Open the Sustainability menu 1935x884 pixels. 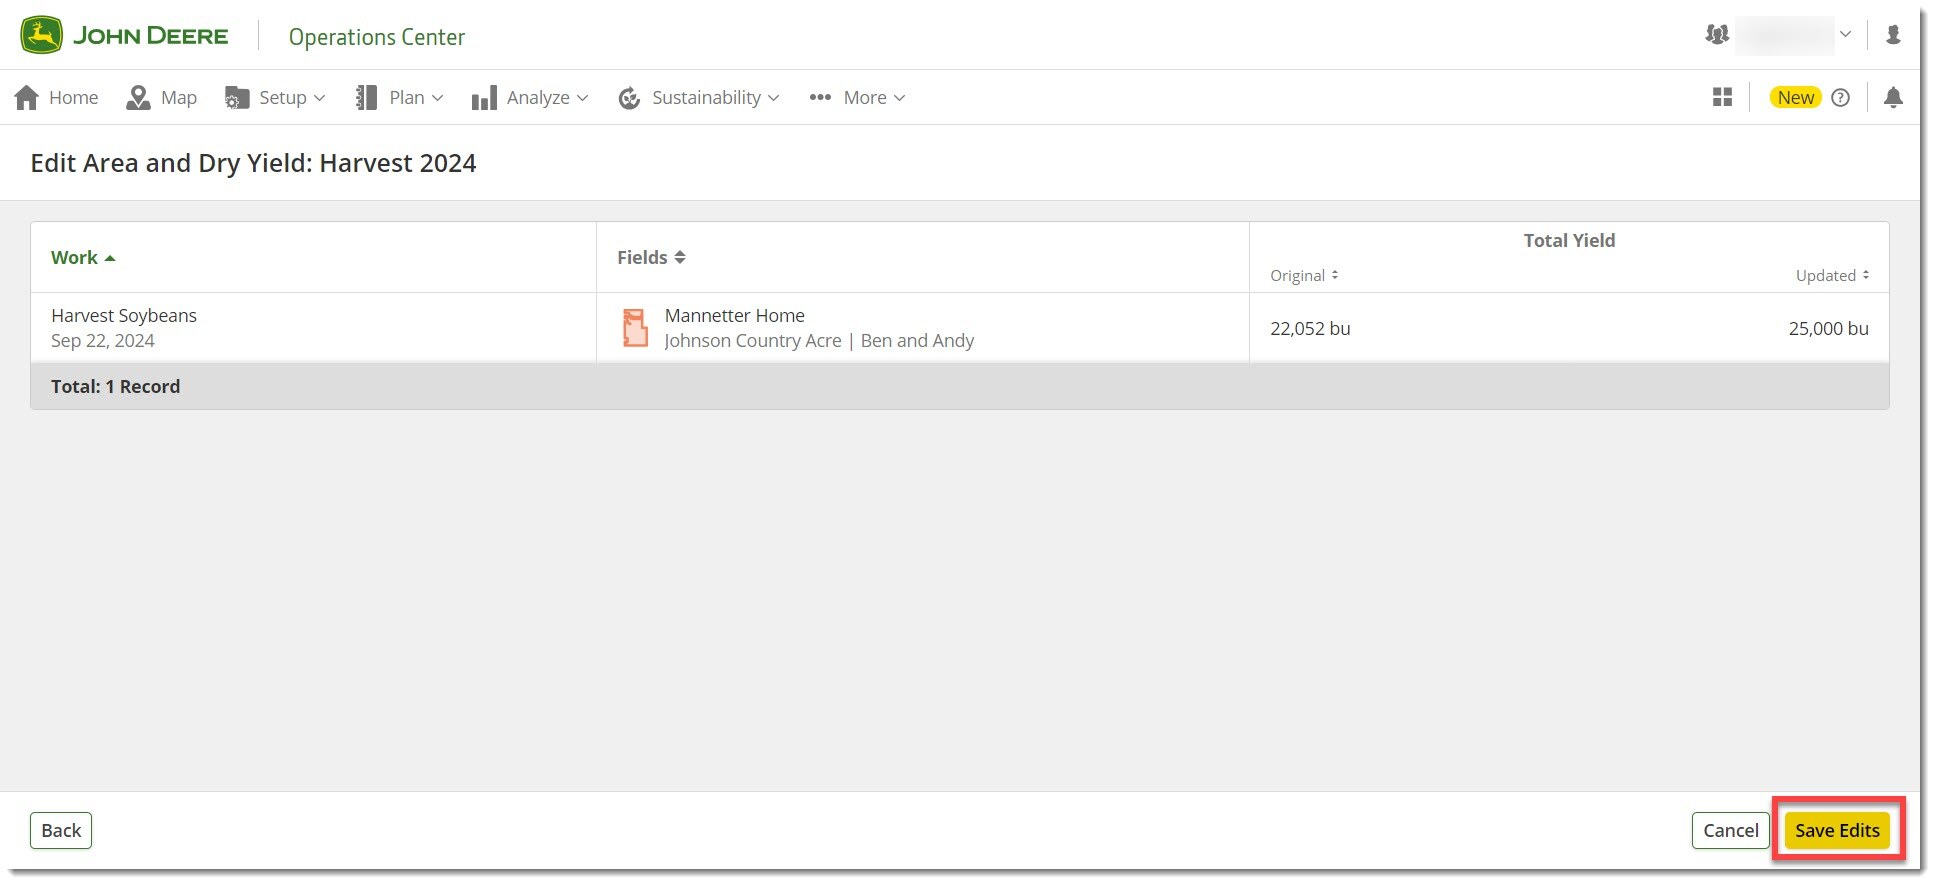(x=699, y=97)
